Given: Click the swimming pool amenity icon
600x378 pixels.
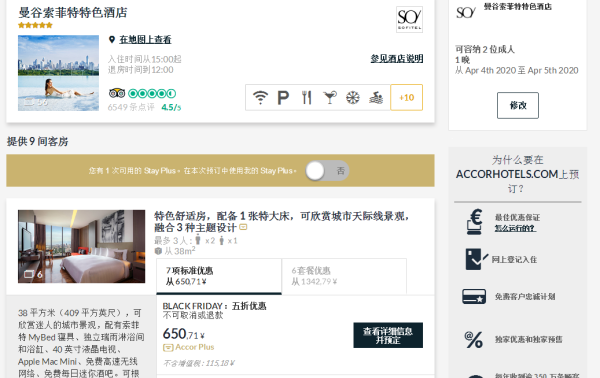Looking at the screenshot, I should tap(376, 98).
